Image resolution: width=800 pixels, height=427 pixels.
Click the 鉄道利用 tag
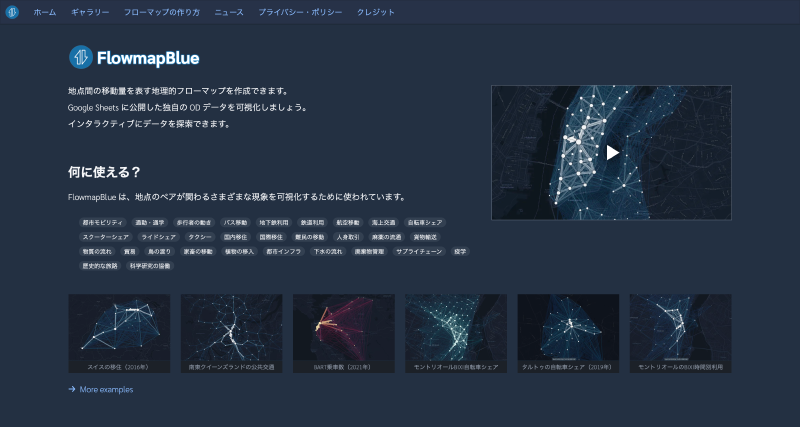(312, 222)
